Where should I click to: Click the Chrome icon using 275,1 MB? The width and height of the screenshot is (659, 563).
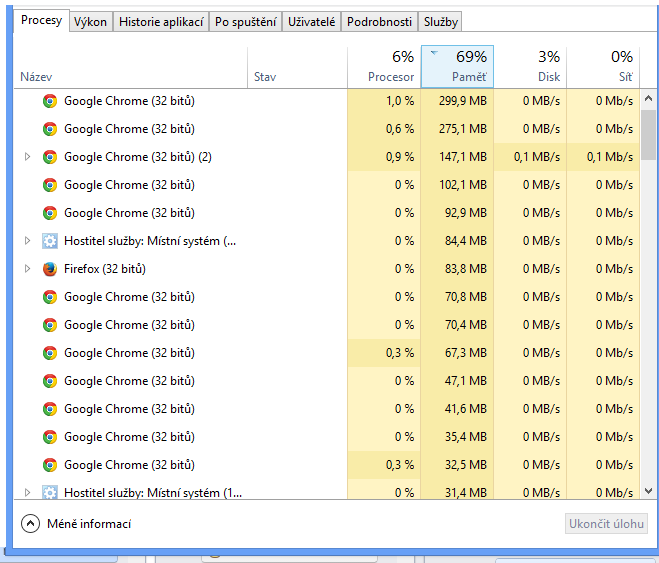click(x=50, y=129)
